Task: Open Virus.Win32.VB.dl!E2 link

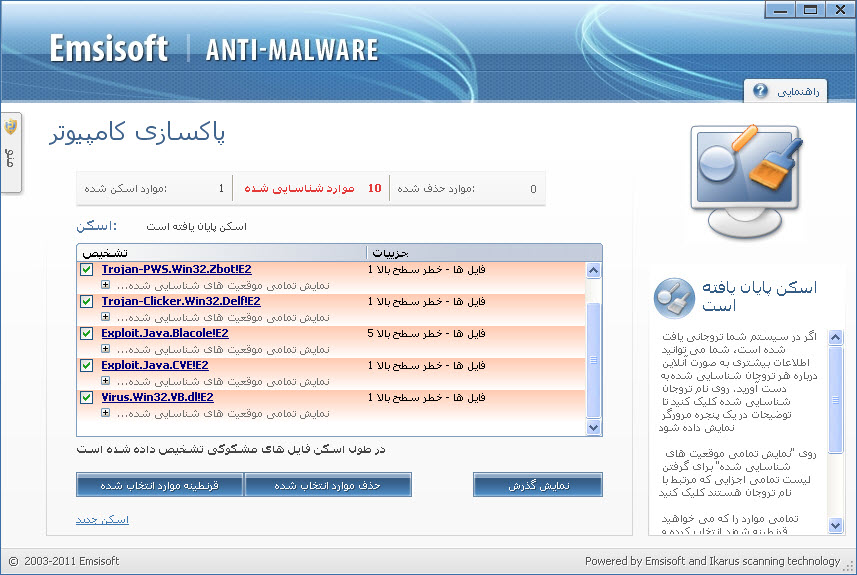Action: click(x=157, y=397)
